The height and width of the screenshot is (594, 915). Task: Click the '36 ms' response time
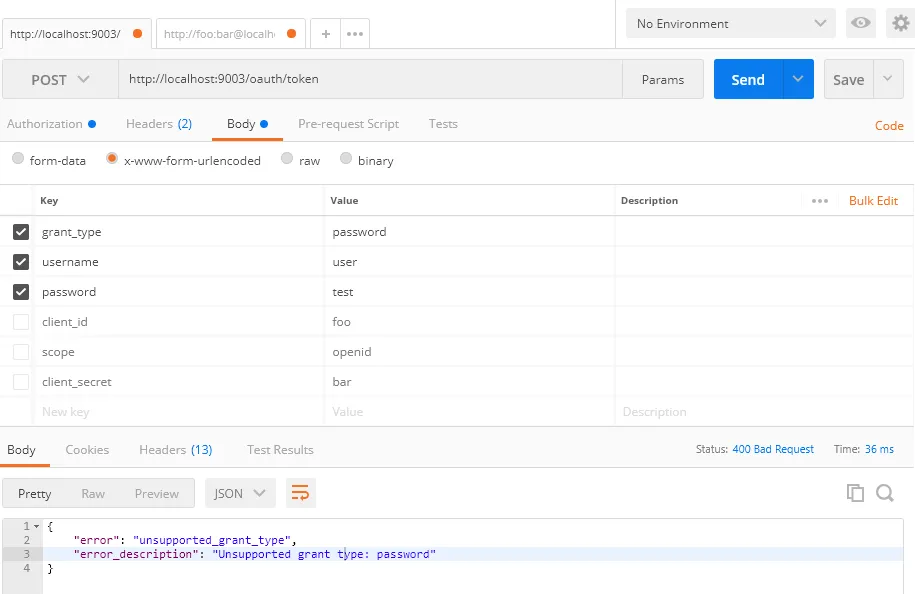point(879,449)
